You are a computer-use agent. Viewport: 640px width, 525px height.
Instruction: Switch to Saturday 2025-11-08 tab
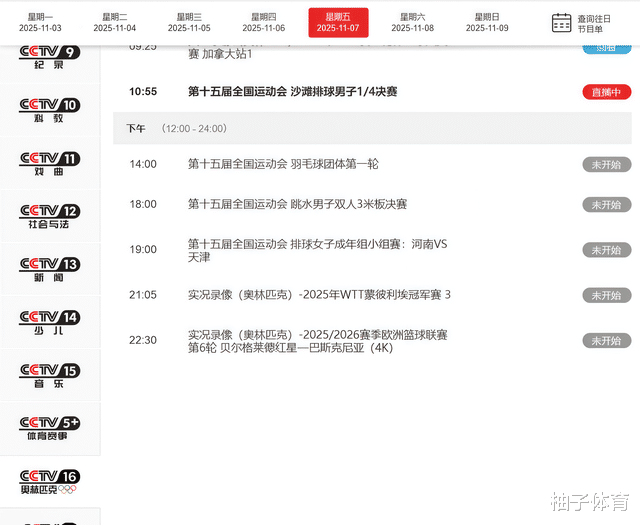[413, 22]
